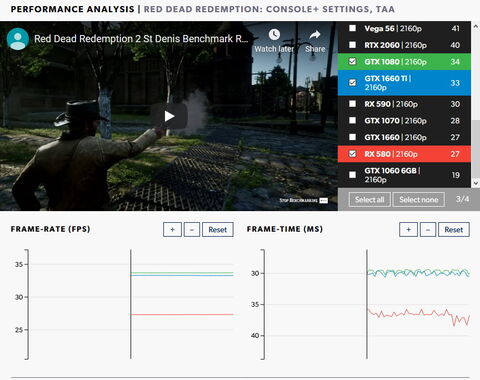Reset the frame-rate graph

click(218, 230)
